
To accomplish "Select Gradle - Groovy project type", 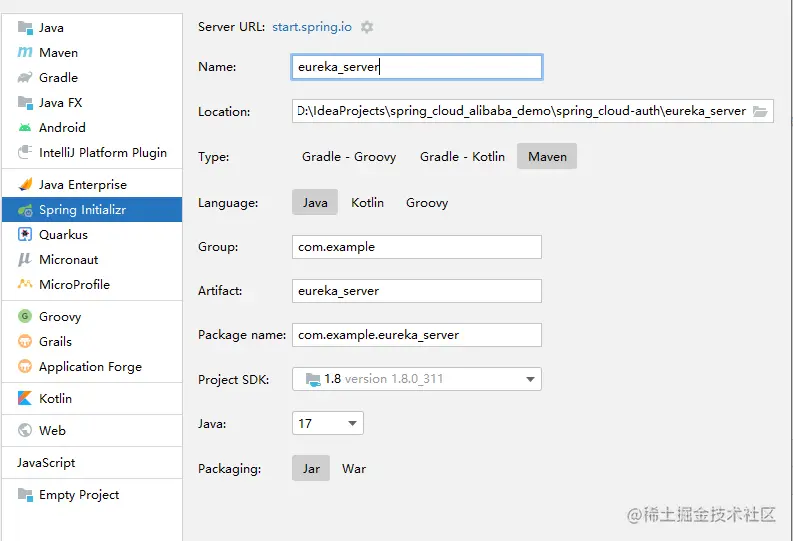I will (349, 157).
